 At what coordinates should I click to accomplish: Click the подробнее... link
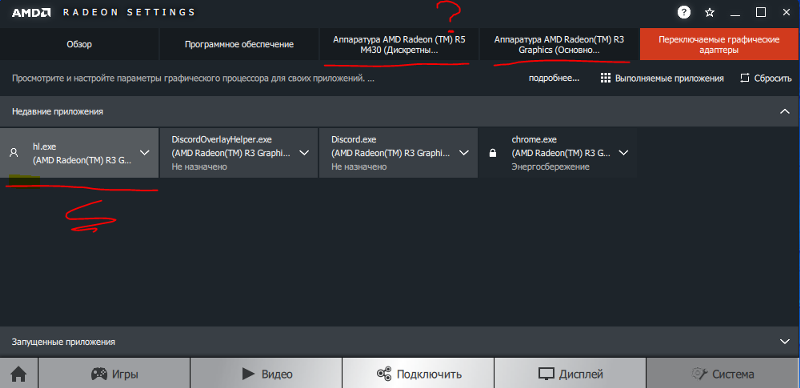[554, 79]
